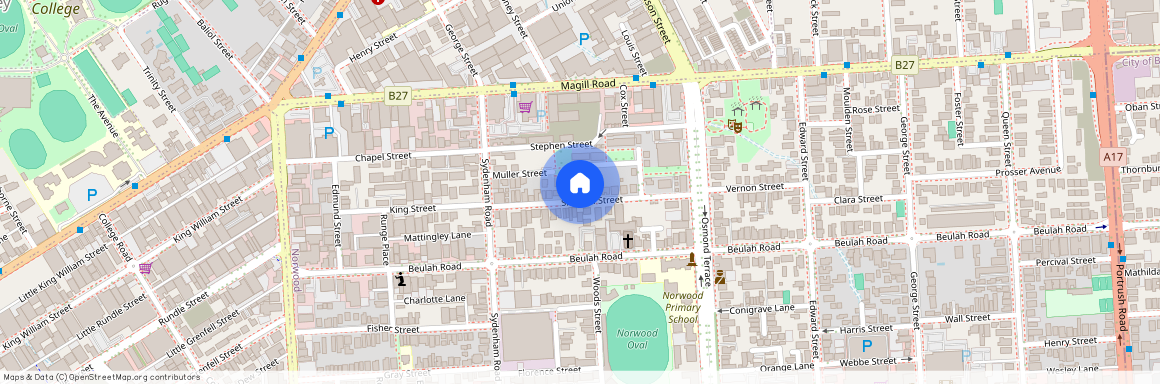Screen dimensions: 1160x384
Task: Click the blue home location marker
Action: (x=581, y=183)
